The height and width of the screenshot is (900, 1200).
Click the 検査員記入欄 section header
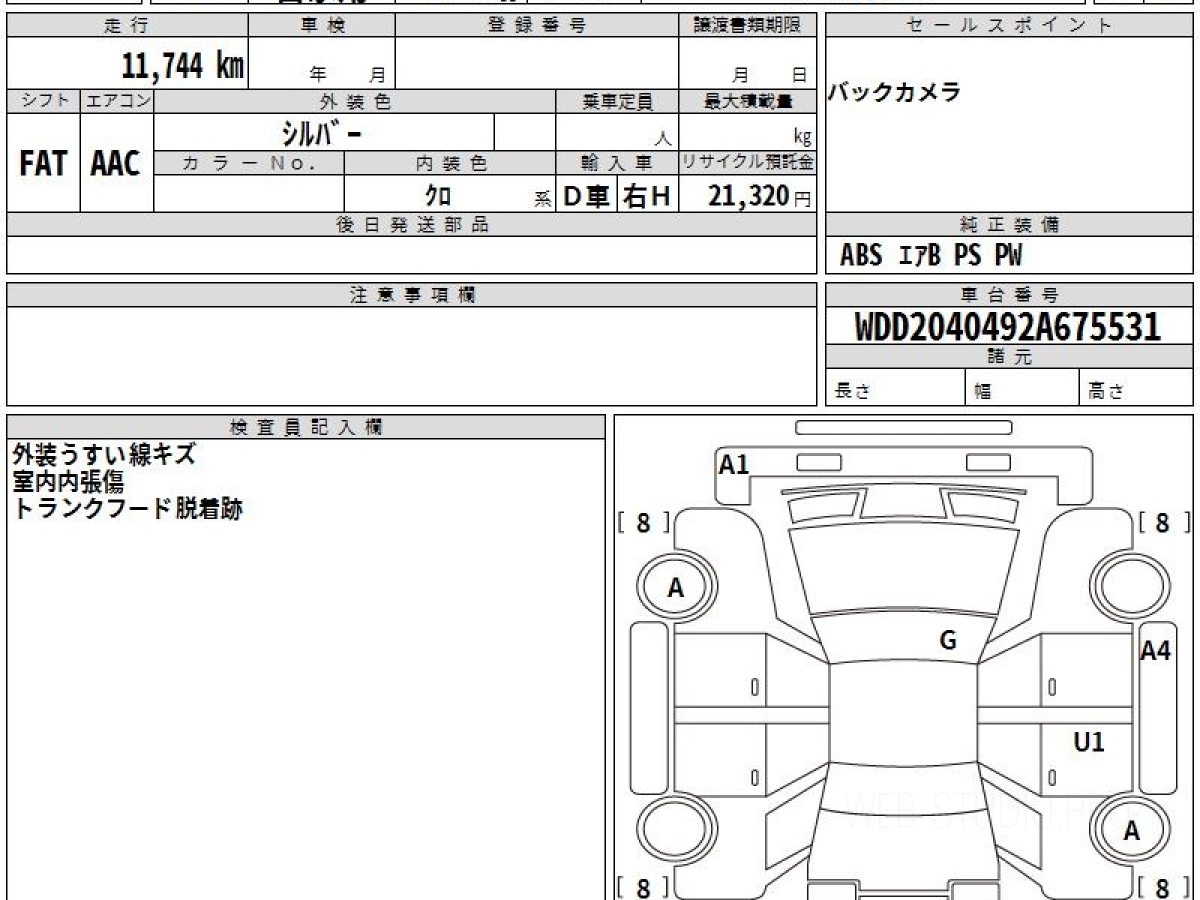click(306, 426)
